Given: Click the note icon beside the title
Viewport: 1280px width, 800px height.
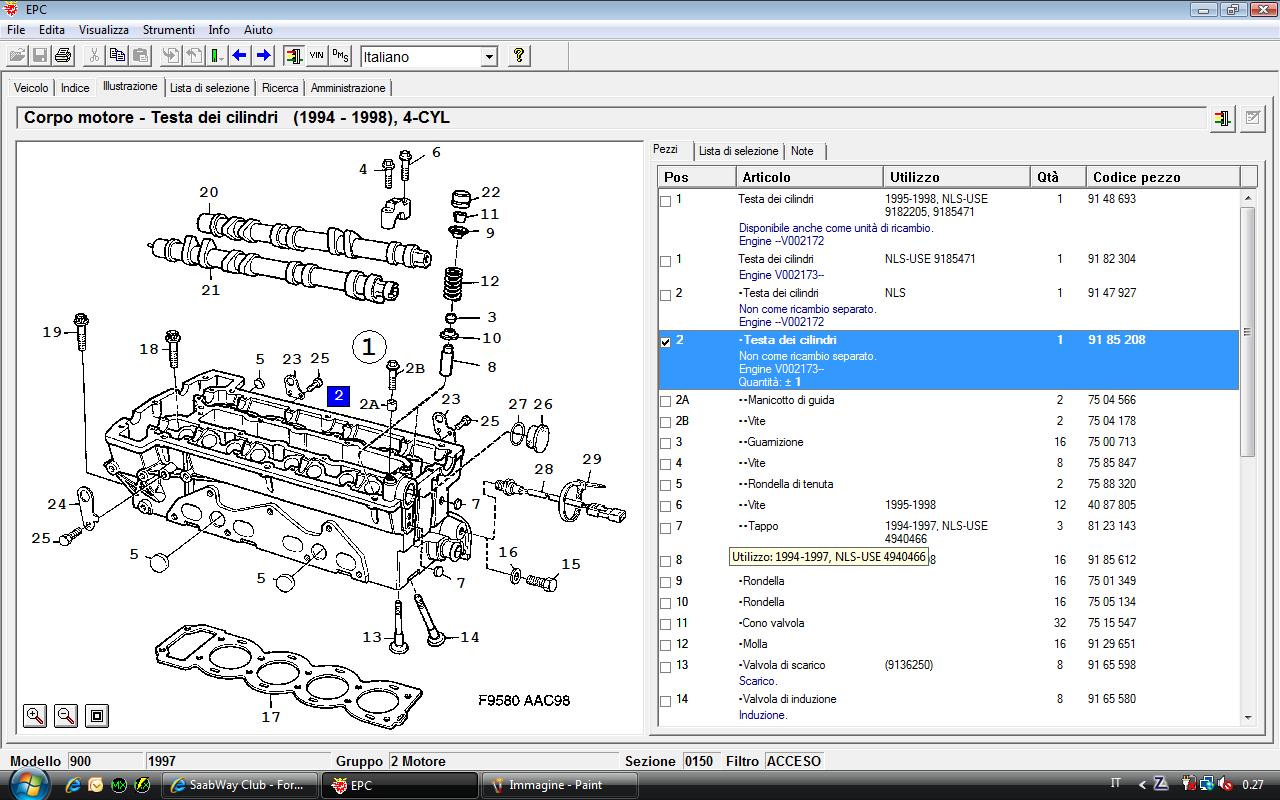Looking at the screenshot, I should point(1252,118).
